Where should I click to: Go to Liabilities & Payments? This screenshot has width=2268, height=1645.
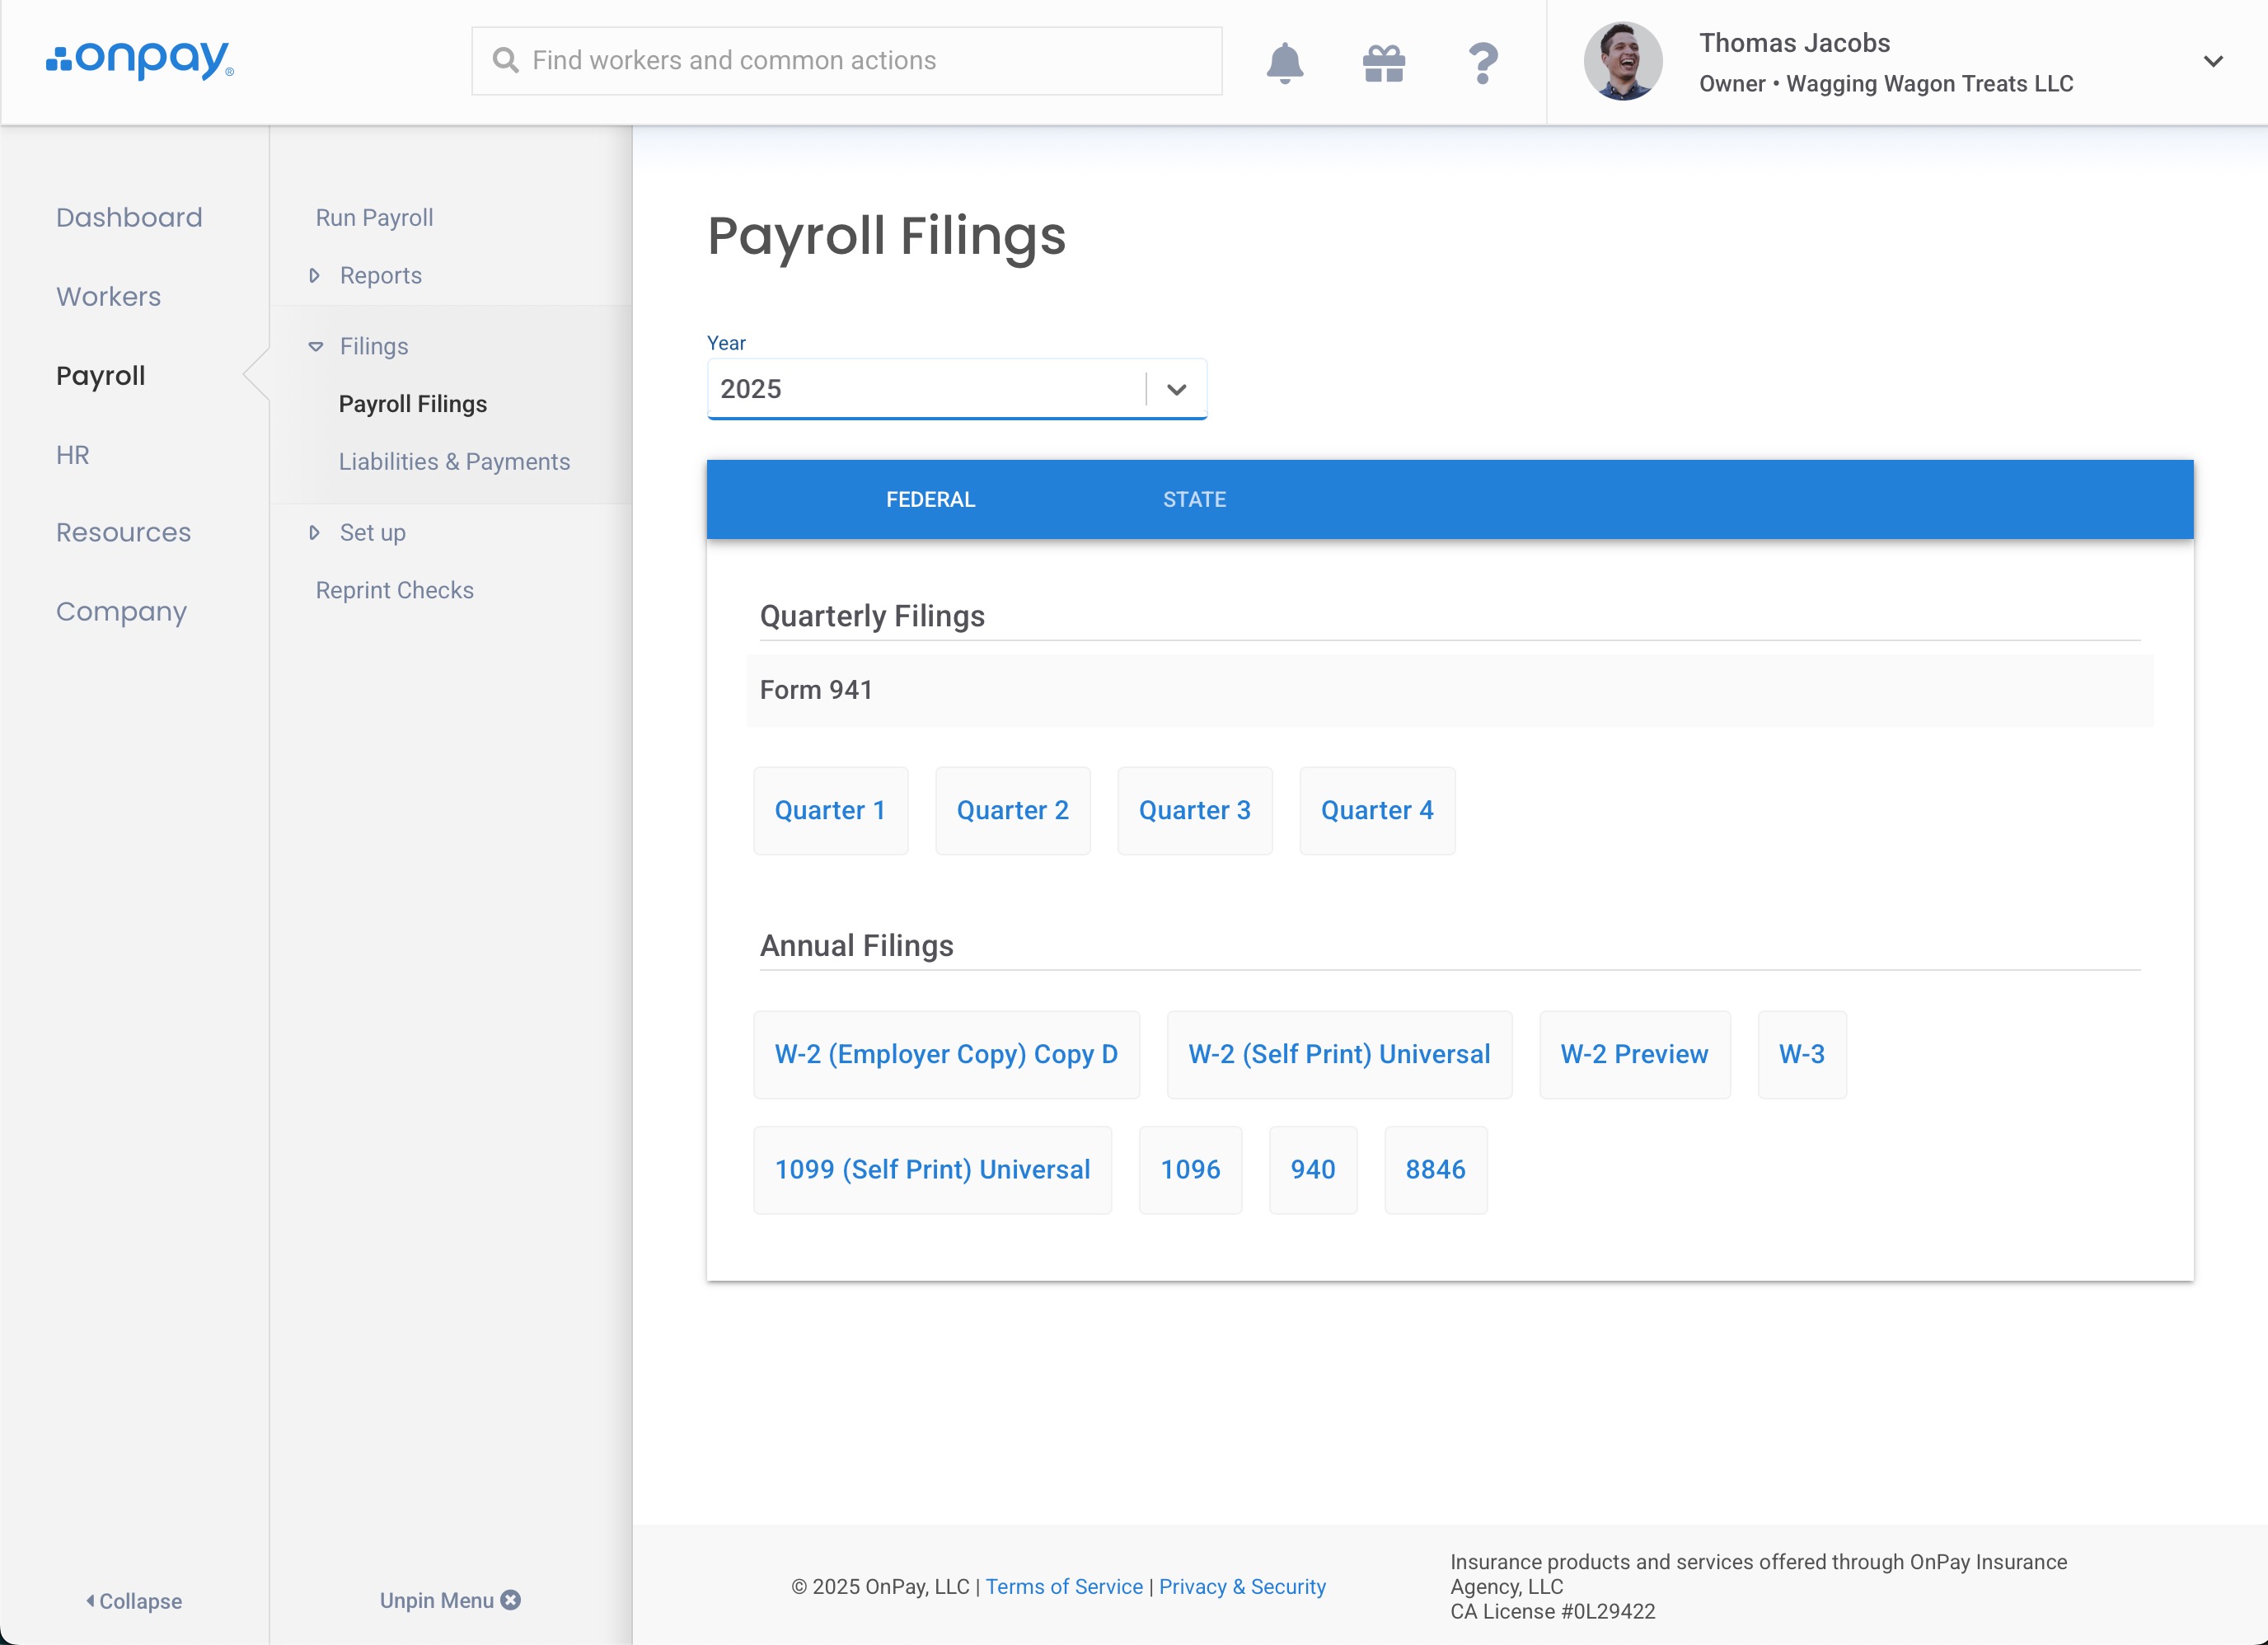pos(454,461)
